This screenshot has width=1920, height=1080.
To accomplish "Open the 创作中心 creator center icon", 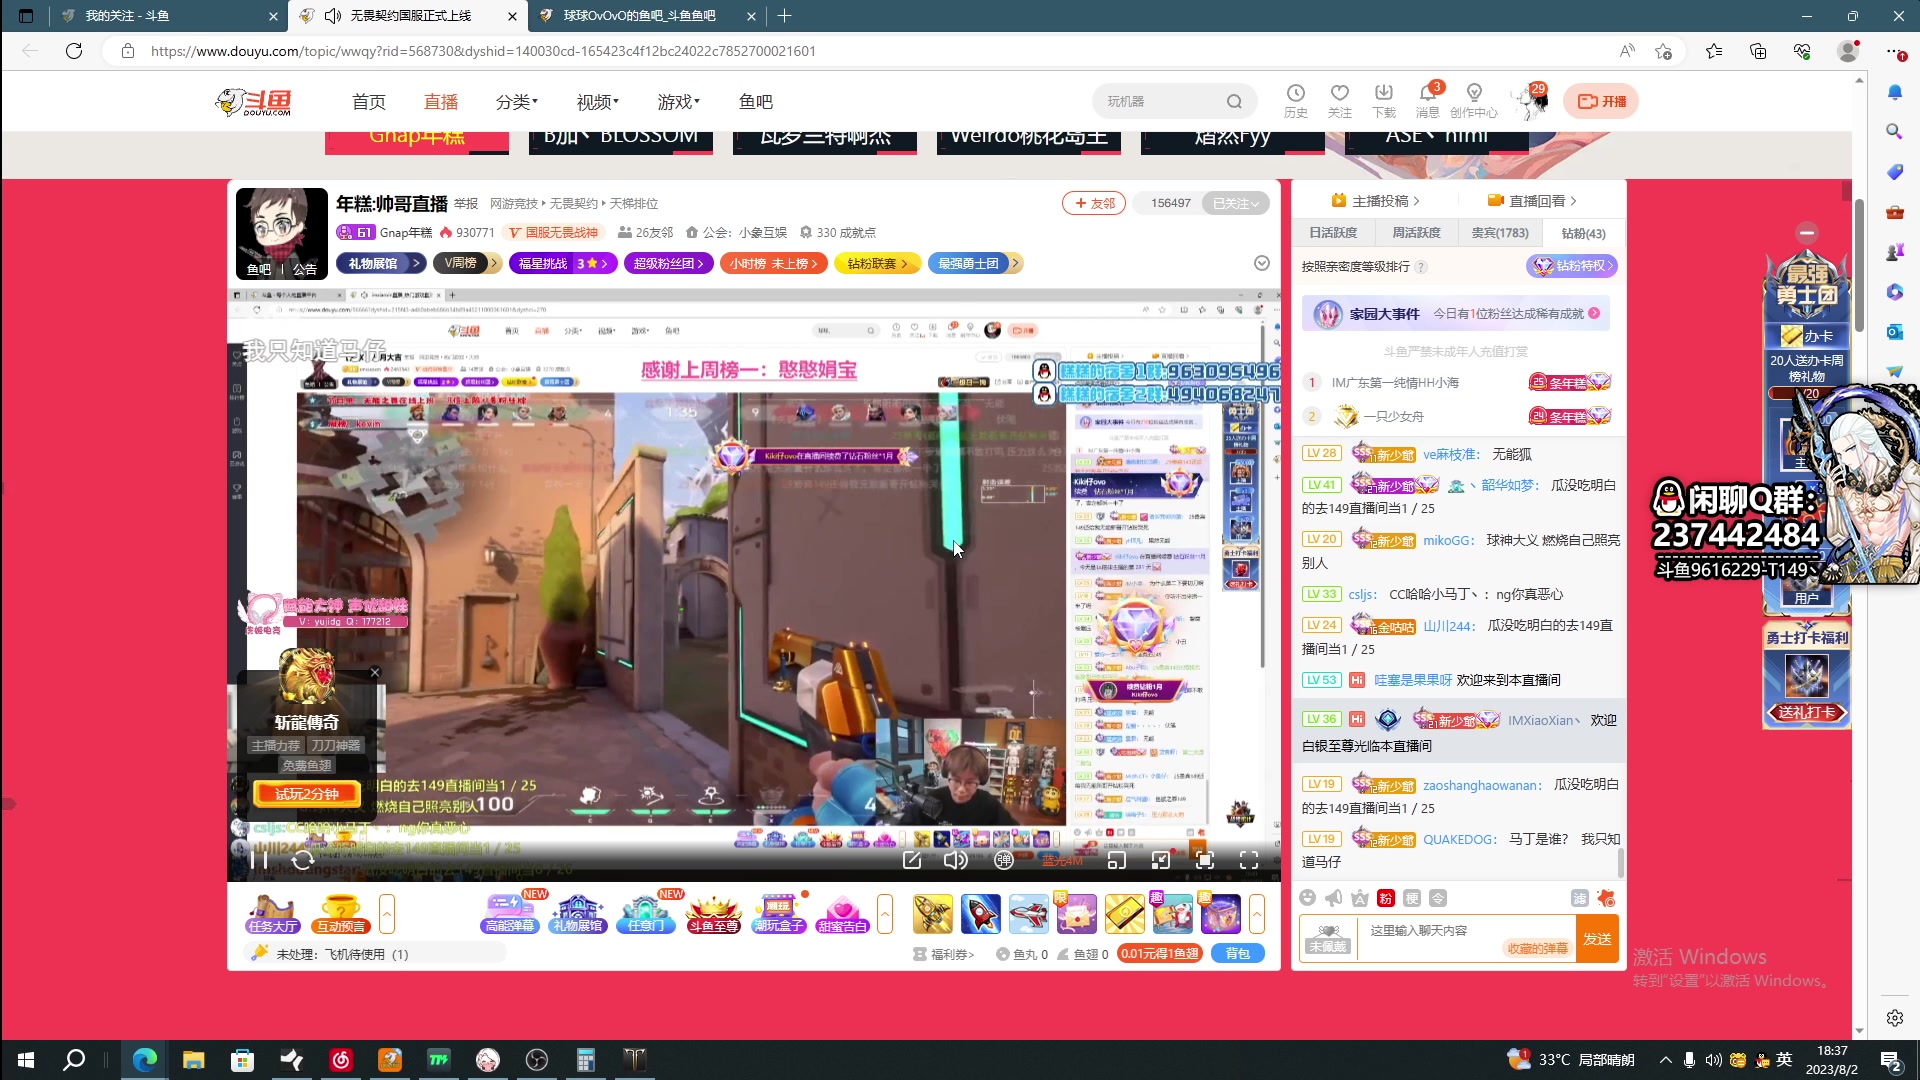I will [x=1474, y=101].
